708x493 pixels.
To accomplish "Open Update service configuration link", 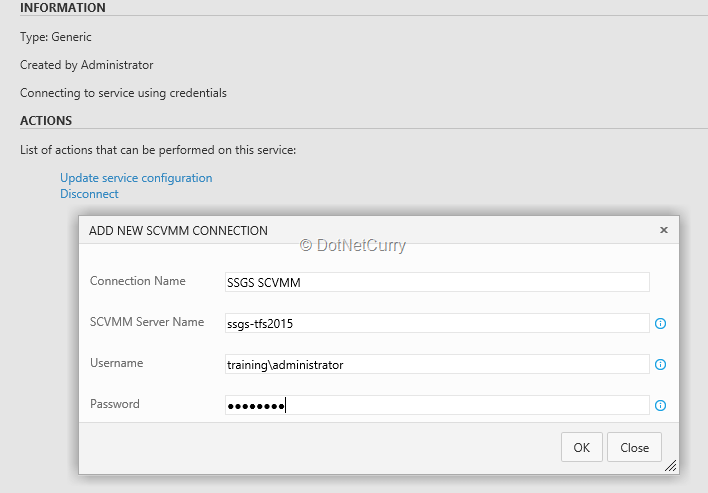I will click(136, 178).
